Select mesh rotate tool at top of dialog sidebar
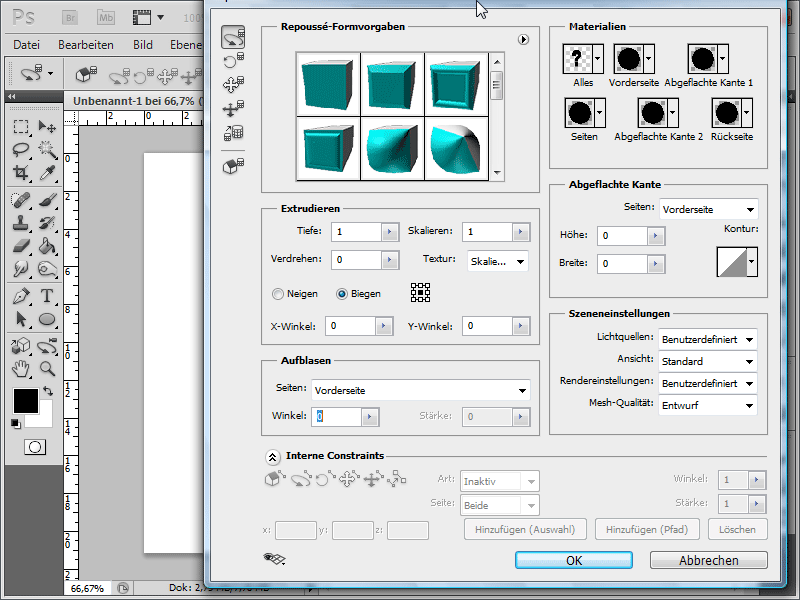Viewport: 800px width, 600px height. click(x=233, y=37)
